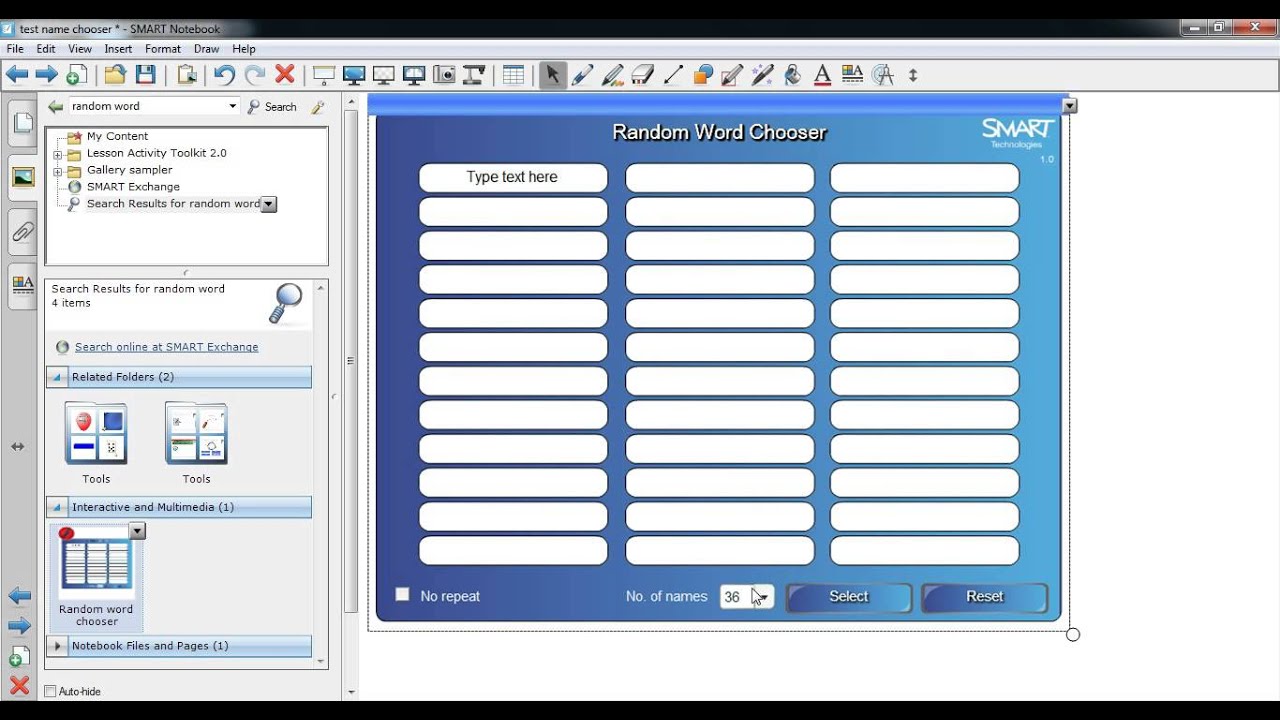Open the No. of names dropdown
The width and height of the screenshot is (1280, 720).
pos(762,597)
